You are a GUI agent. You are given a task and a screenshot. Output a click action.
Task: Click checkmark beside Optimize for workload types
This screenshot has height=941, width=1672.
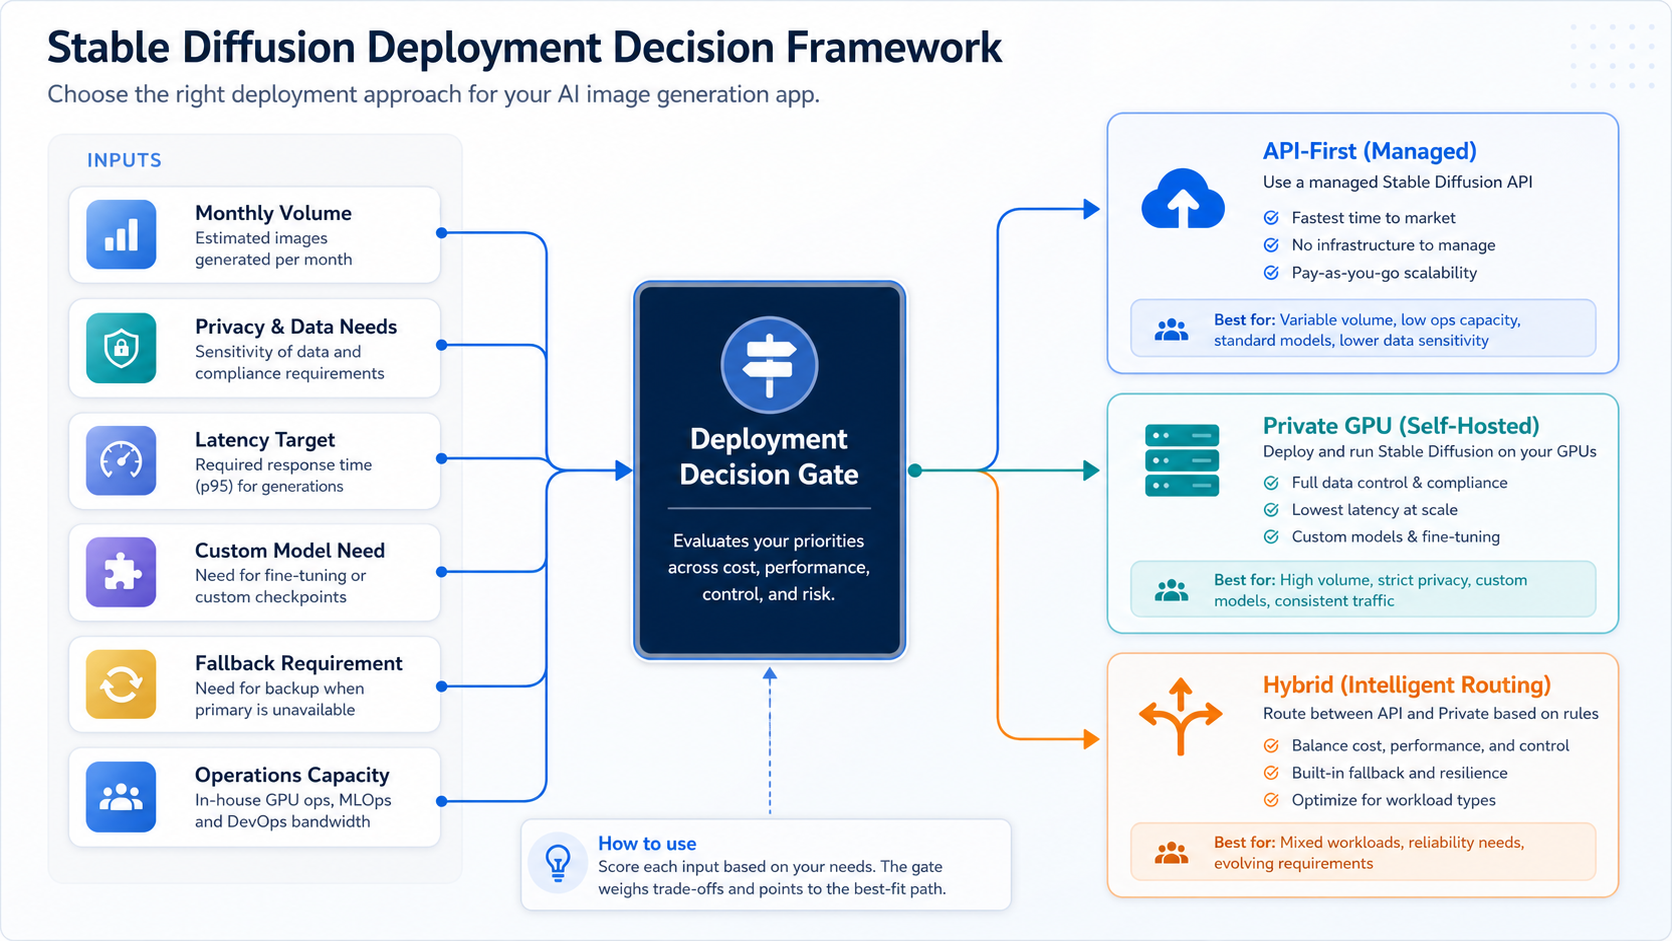pos(1271,800)
